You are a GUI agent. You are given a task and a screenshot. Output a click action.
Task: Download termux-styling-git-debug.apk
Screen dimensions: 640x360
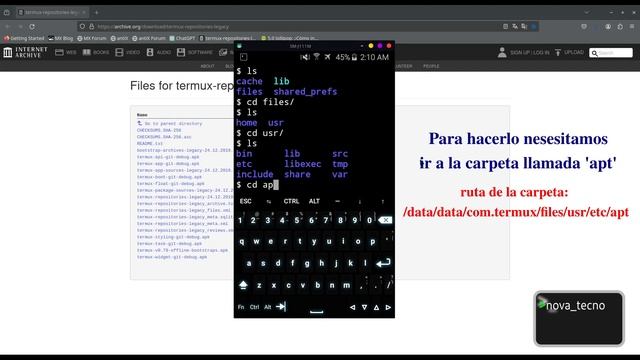click(173, 237)
